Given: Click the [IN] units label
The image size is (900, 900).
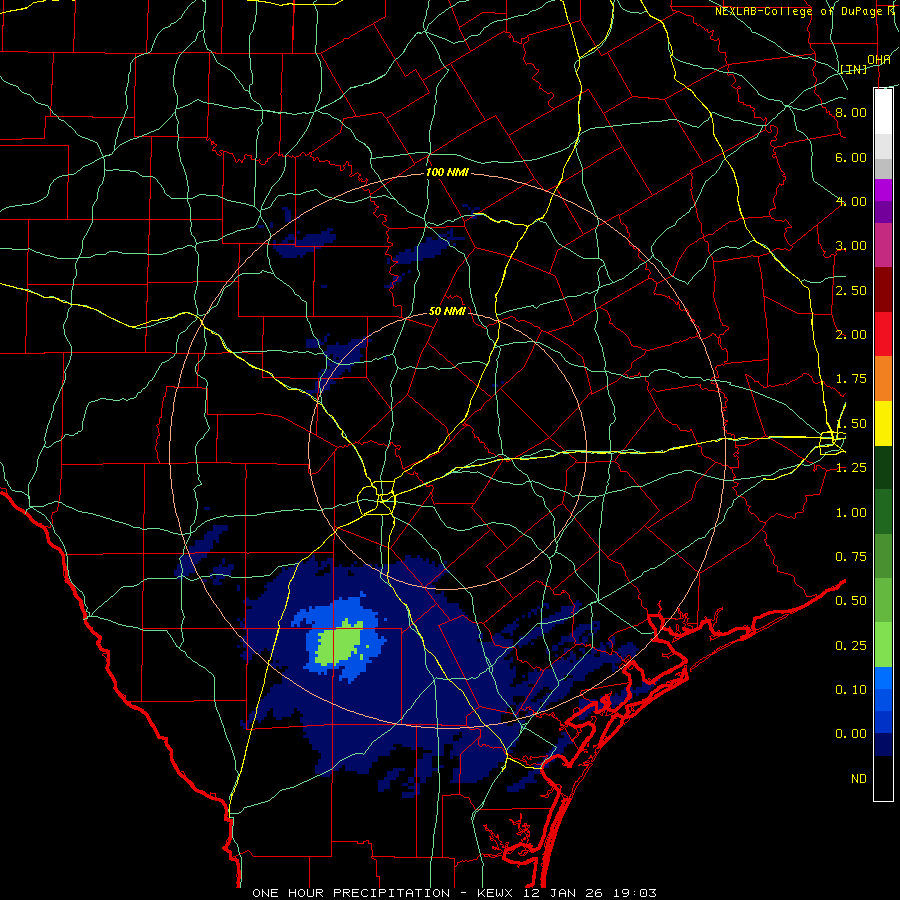Looking at the screenshot, I should (x=854, y=69).
